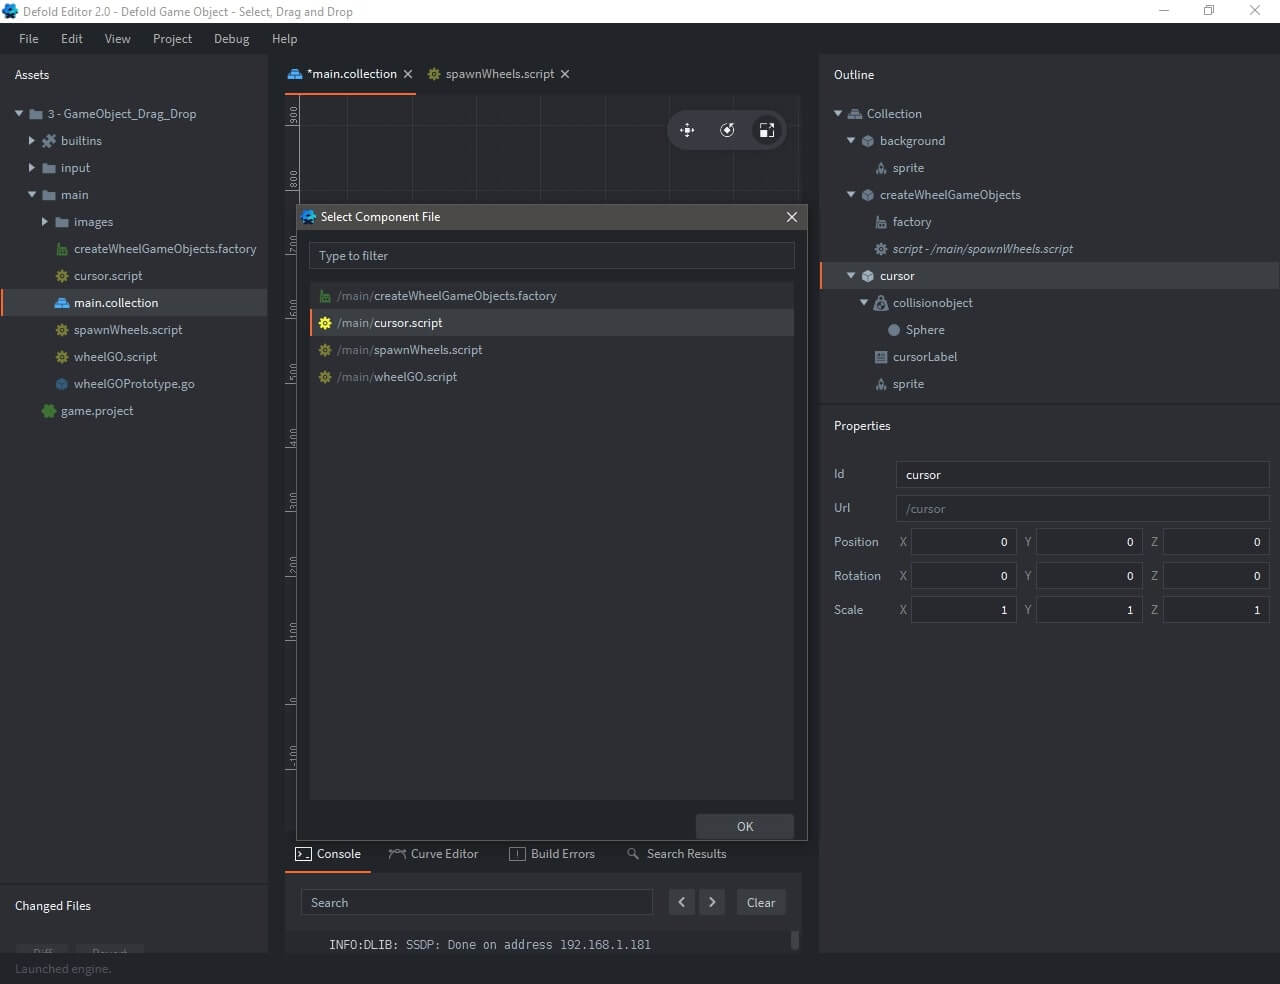Click the console Search field
Viewport: 1280px width, 984px height.
(x=477, y=903)
